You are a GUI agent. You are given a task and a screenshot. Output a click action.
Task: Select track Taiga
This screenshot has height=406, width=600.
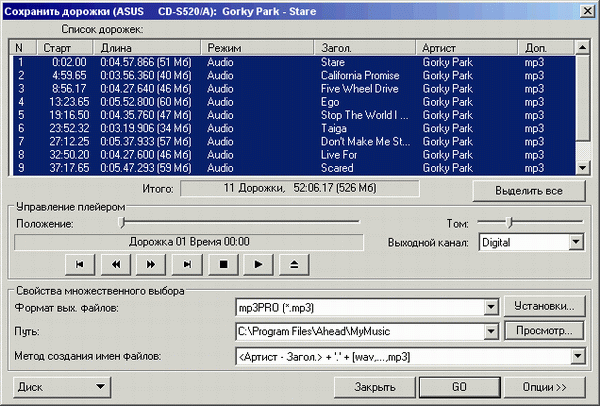tap(294, 128)
